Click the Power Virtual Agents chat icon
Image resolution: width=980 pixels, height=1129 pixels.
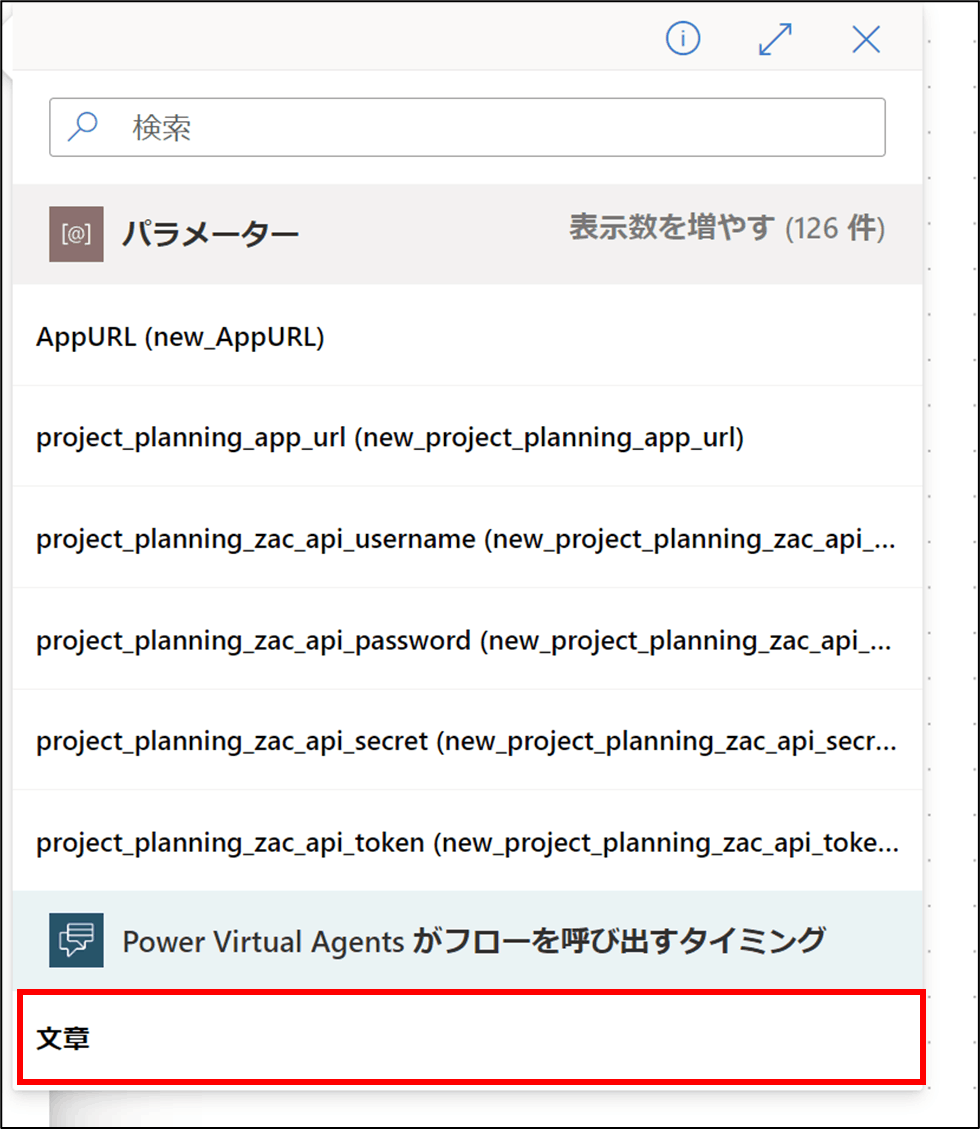click(x=76, y=940)
